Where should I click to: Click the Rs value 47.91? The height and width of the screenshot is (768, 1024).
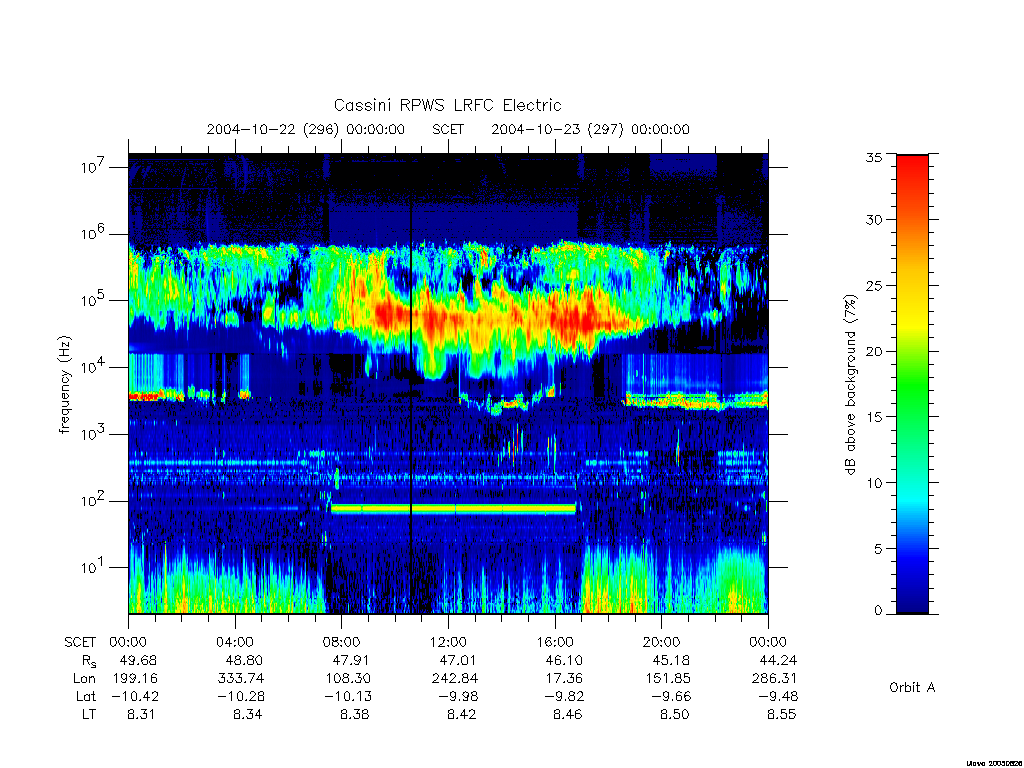(x=351, y=660)
